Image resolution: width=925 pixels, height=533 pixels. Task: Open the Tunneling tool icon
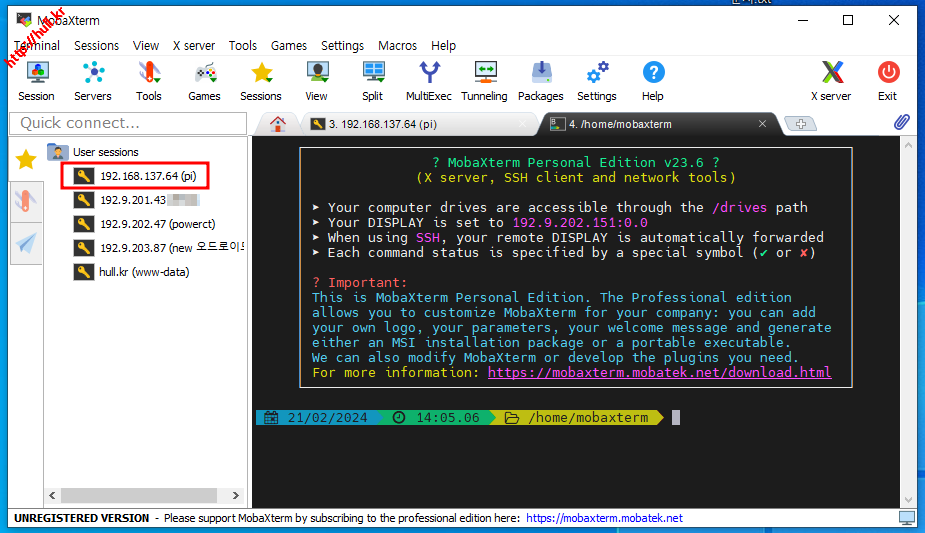tap(484, 80)
